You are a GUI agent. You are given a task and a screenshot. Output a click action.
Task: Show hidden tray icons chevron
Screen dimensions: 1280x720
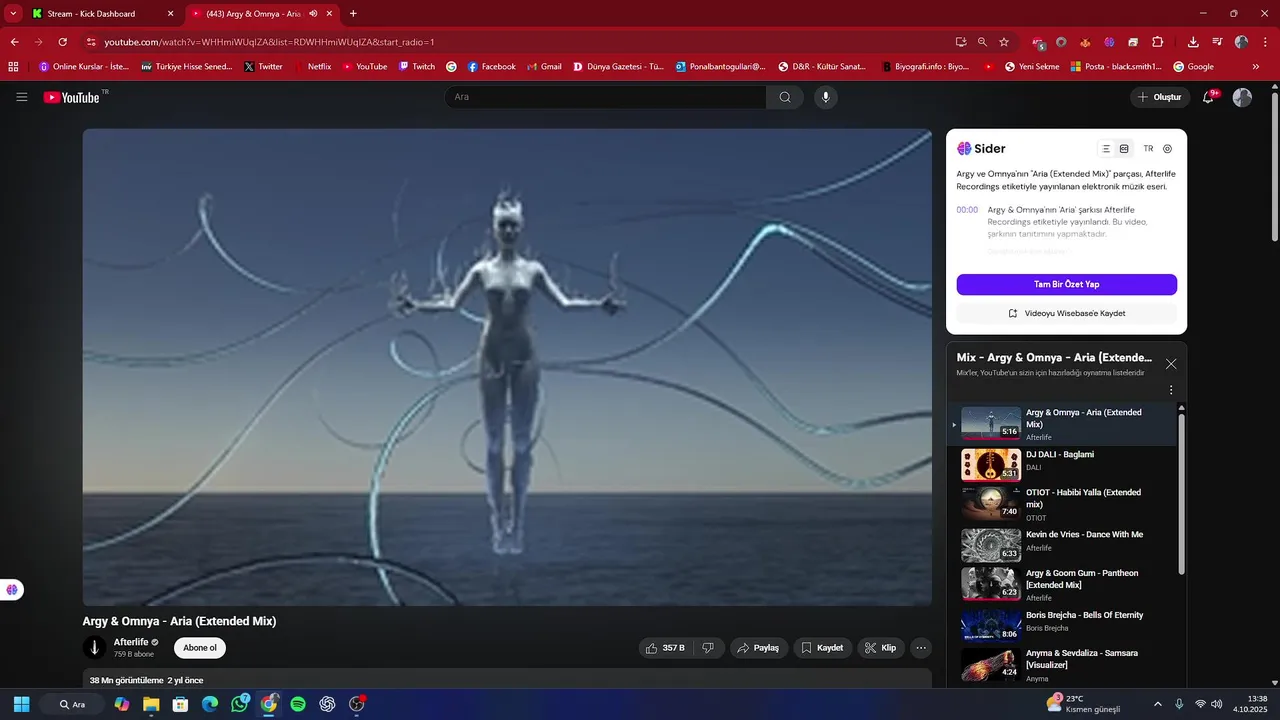[x=1158, y=704]
